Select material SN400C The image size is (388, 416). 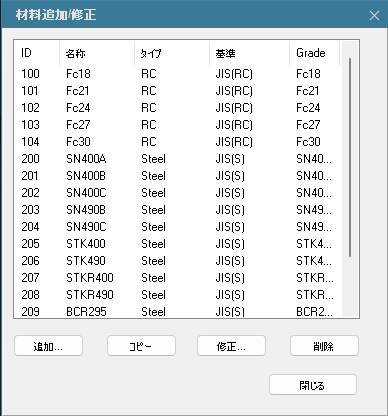point(86,193)
